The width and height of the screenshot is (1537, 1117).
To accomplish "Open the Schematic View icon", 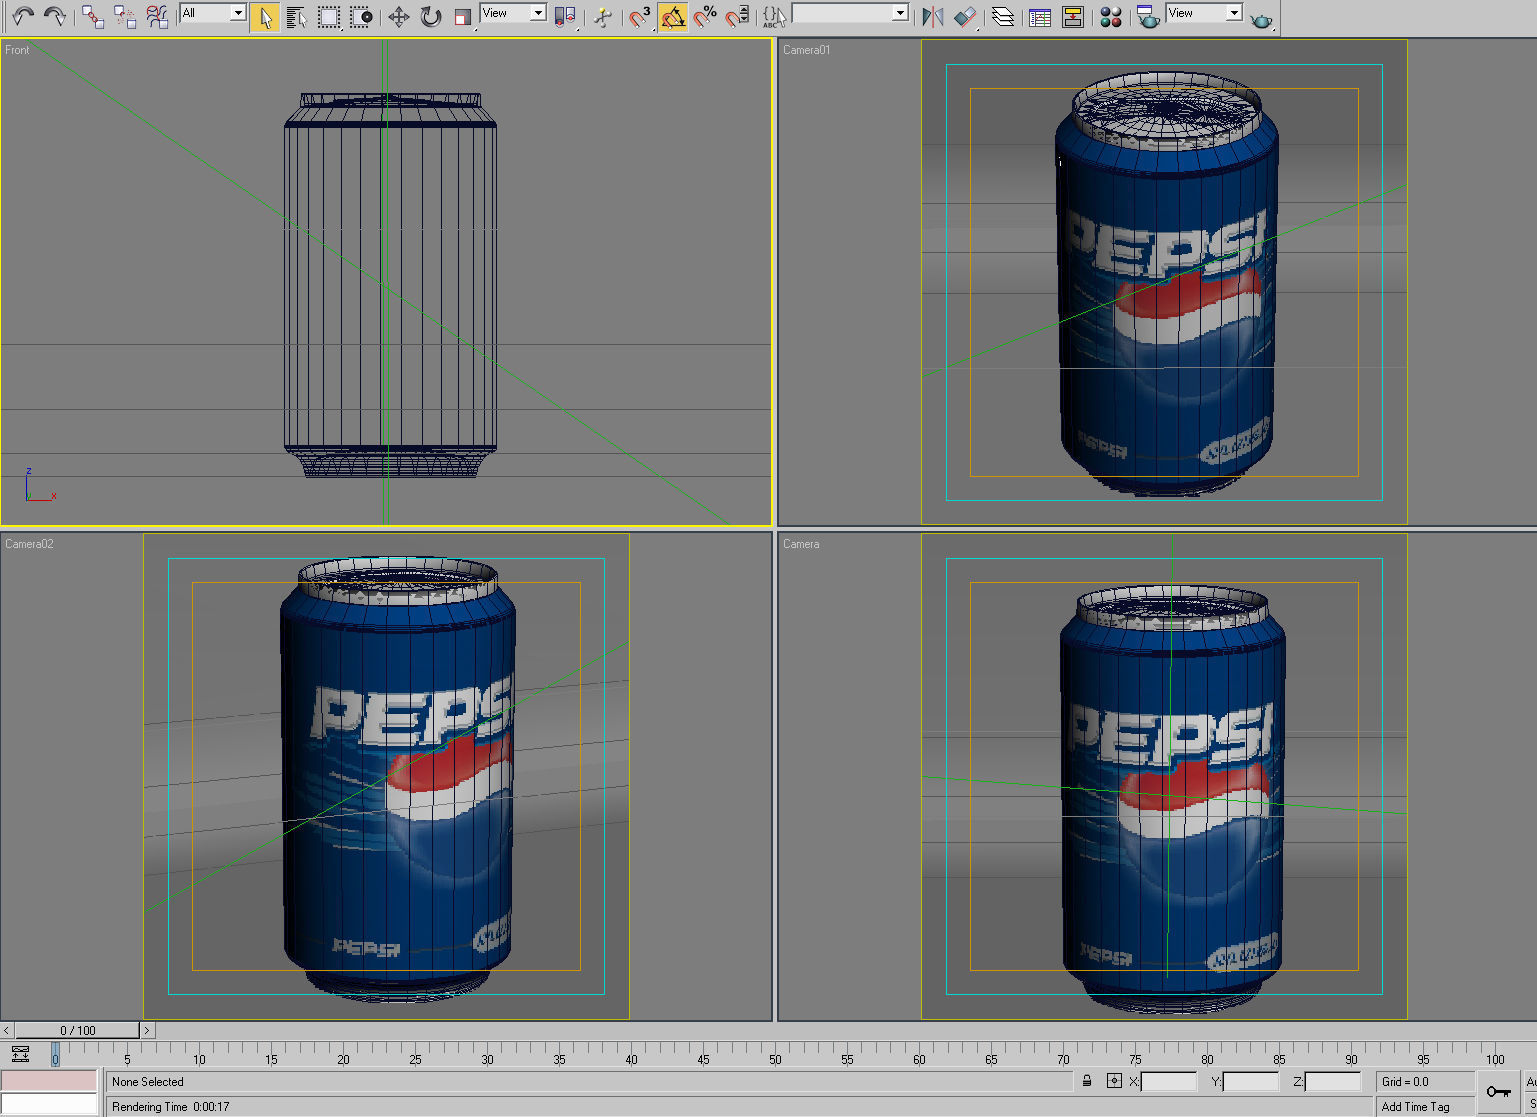I will point(1073,17).
